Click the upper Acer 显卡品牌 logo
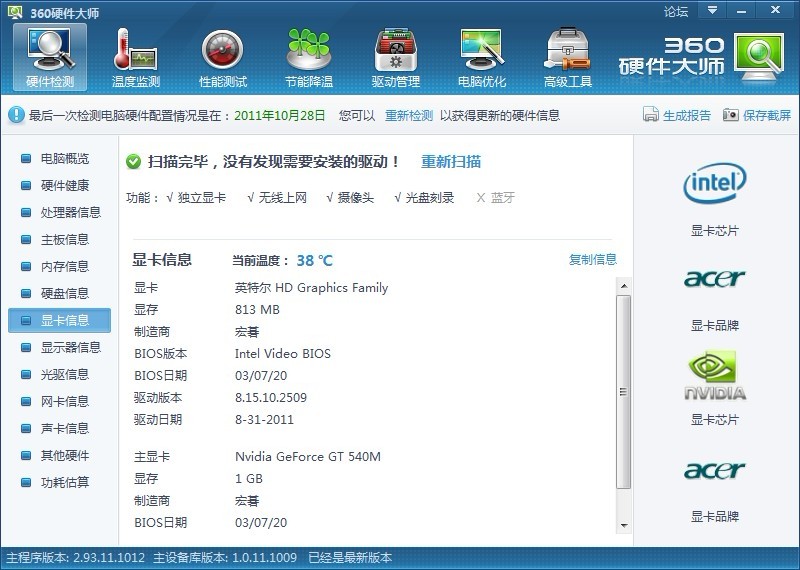The width and height of the screenshot is (800, 570). click(x=714, y=279)
